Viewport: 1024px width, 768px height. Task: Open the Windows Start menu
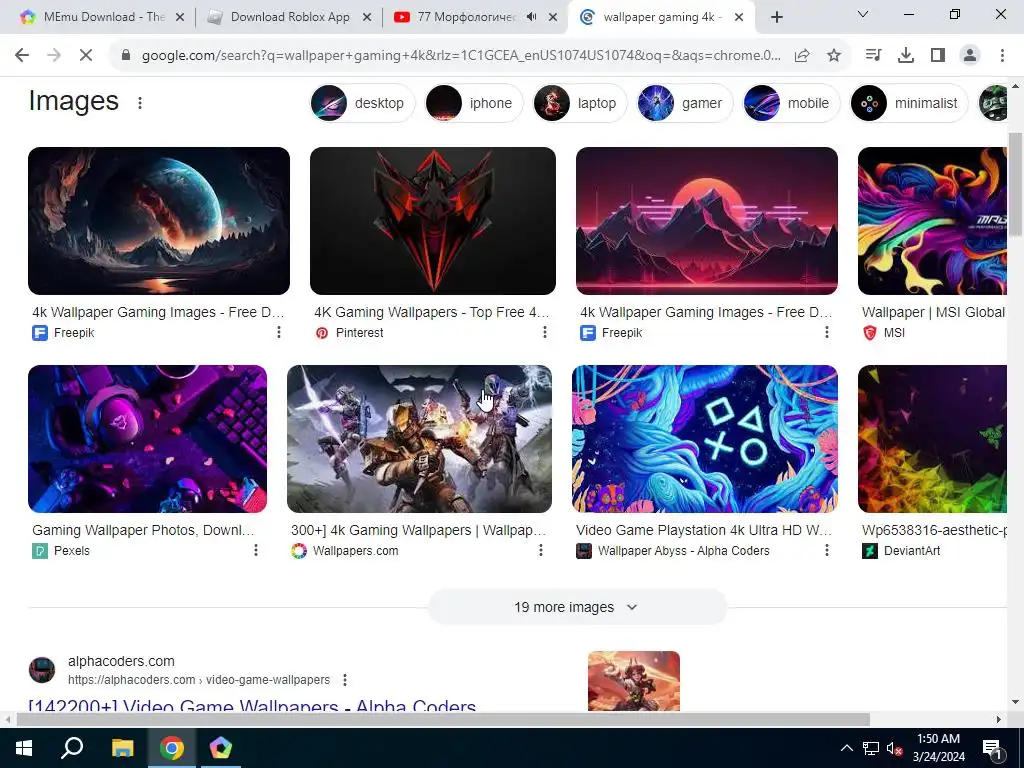pyautogui.click(x=23, y=748)
